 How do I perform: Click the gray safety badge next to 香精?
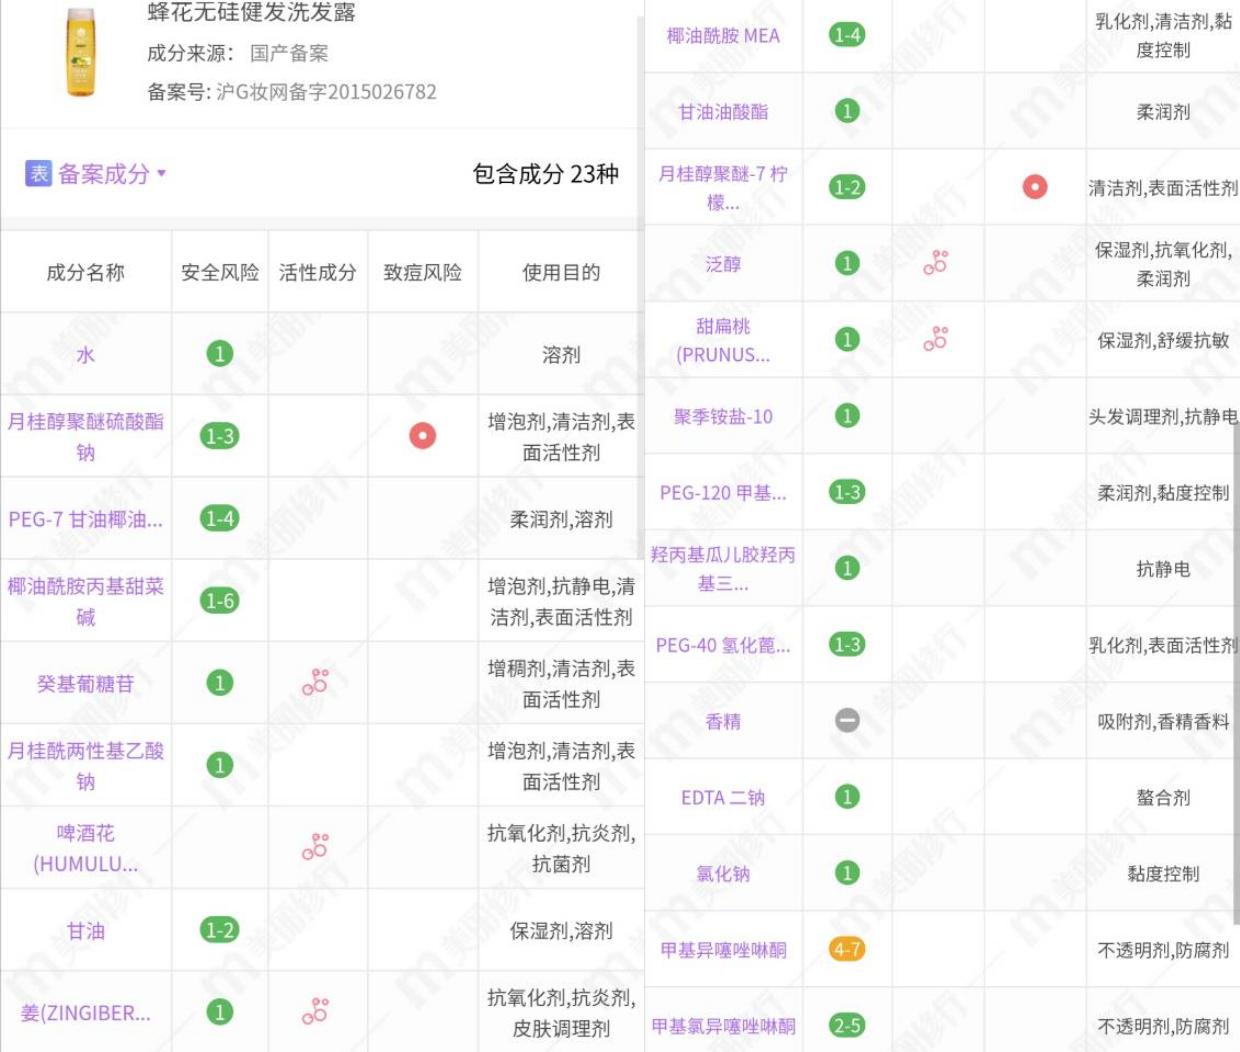coord(845,720)
